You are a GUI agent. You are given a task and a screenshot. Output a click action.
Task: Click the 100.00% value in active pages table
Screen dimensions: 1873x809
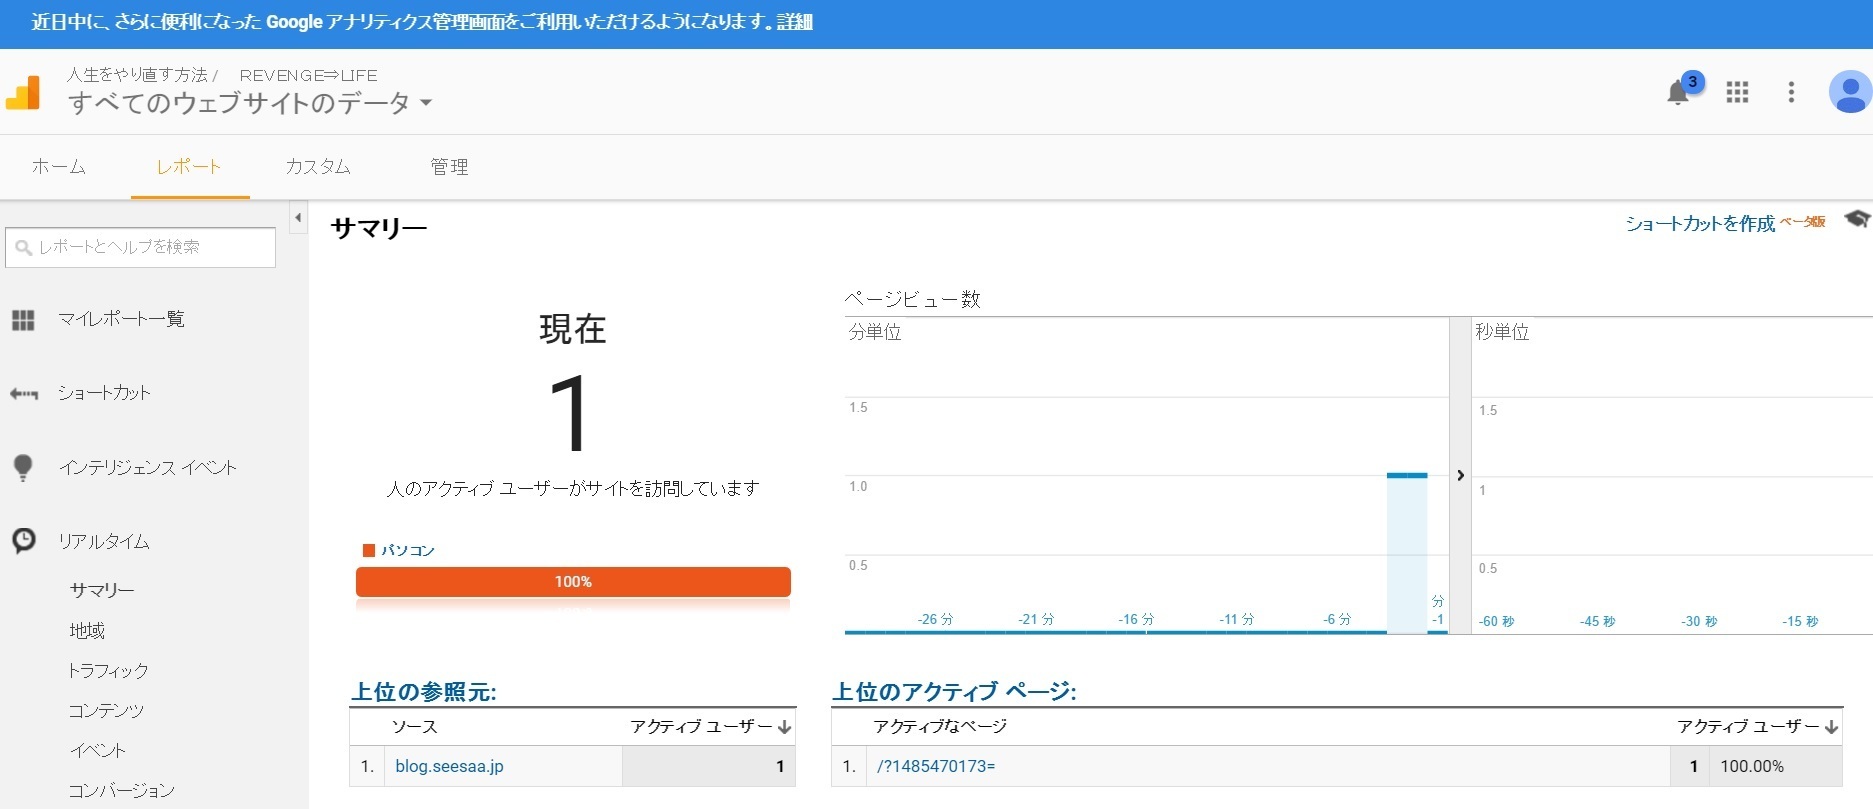(x=1752, y=766)
